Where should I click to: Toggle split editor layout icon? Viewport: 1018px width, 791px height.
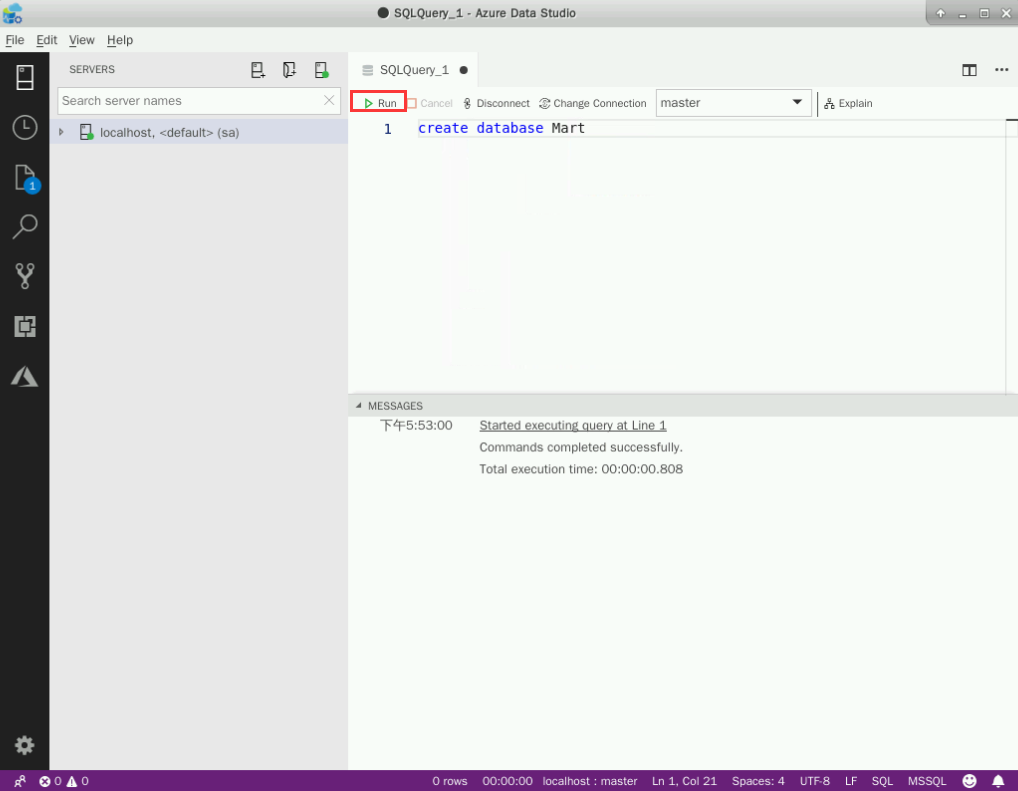969,70
